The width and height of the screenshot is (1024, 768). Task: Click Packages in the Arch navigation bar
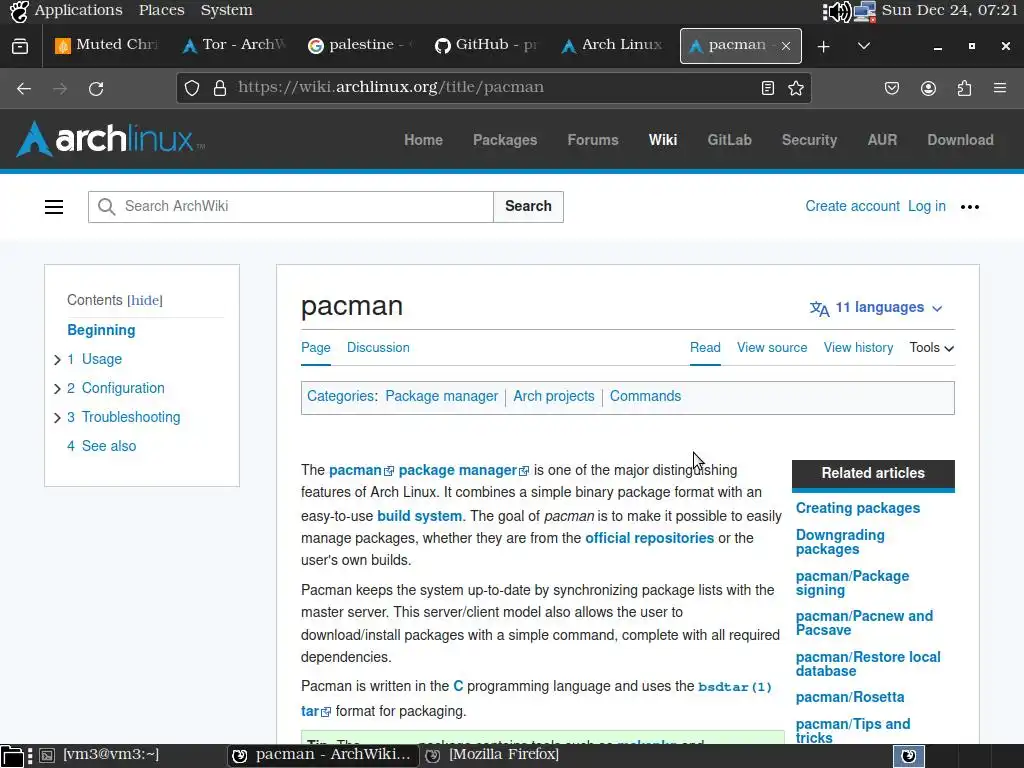click(x=505, y=140)
